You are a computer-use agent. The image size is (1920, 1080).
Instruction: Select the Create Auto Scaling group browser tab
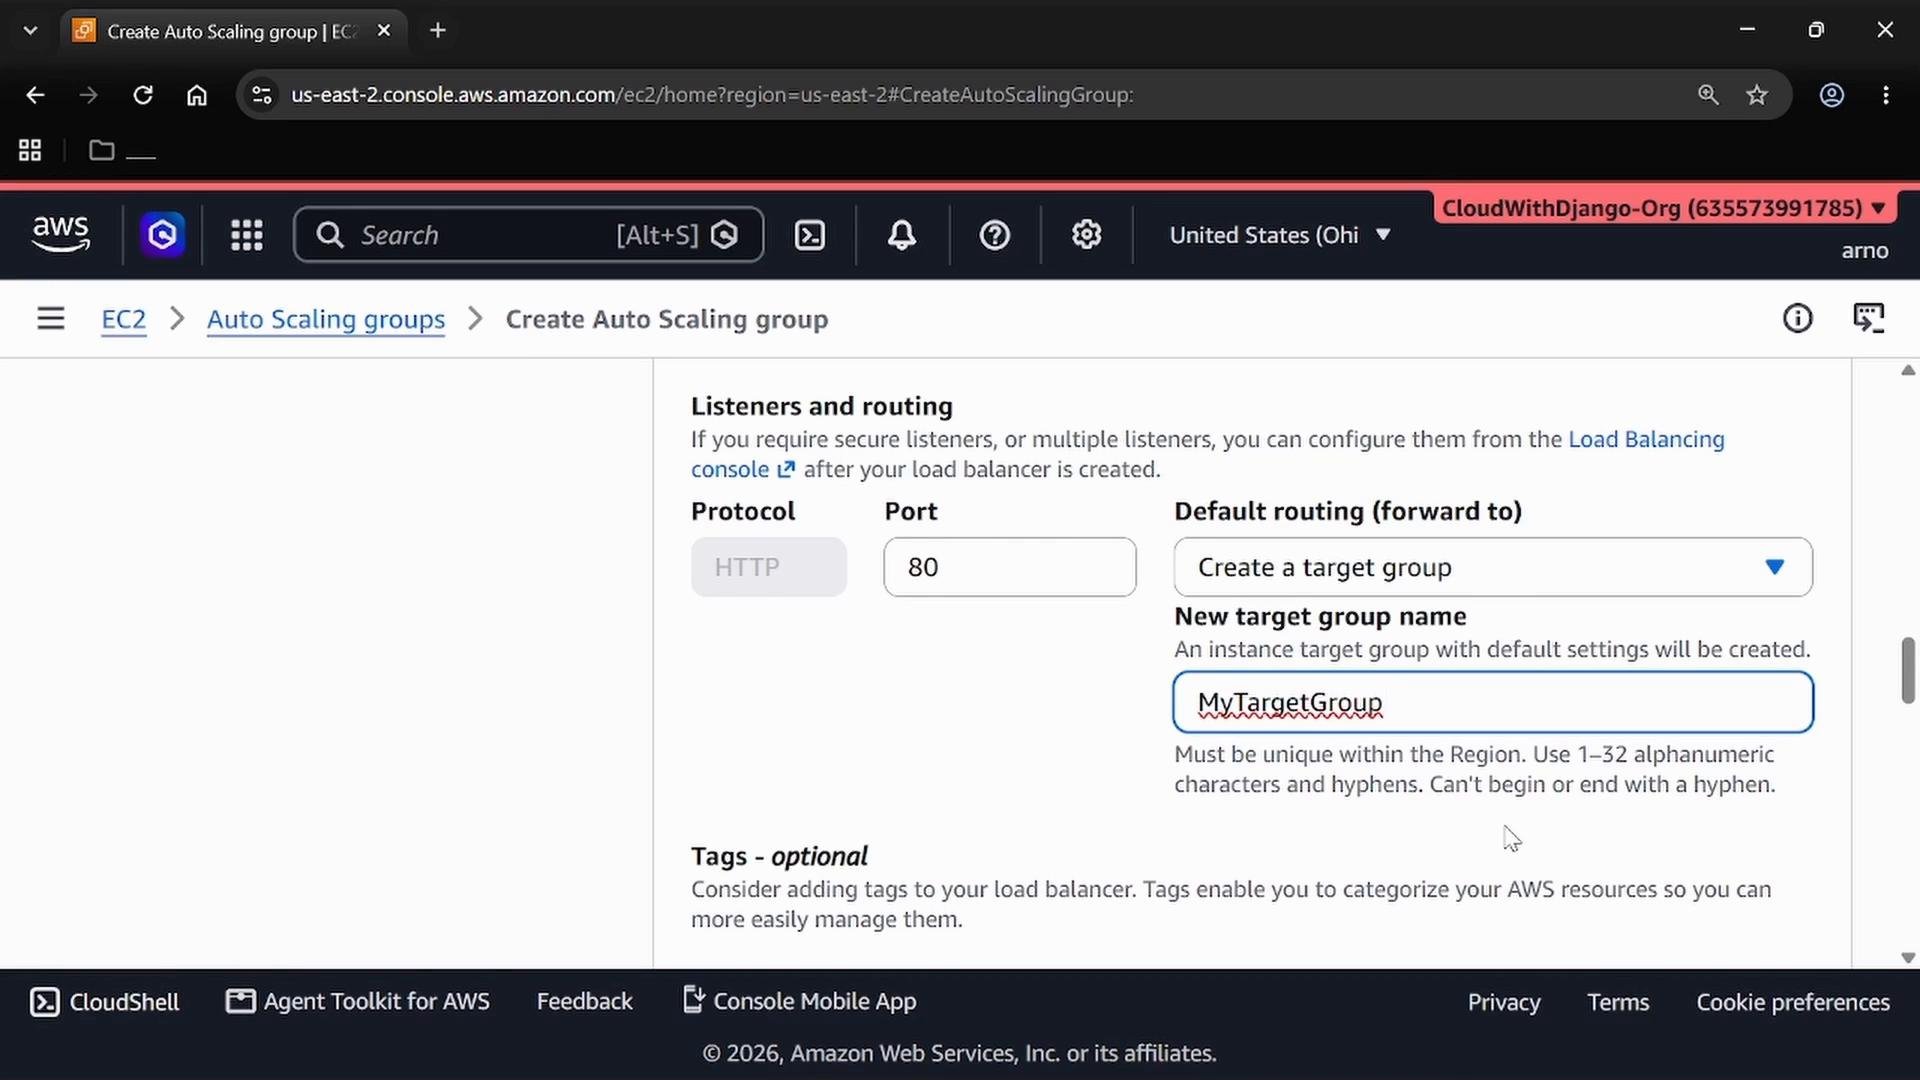[232, 31]
